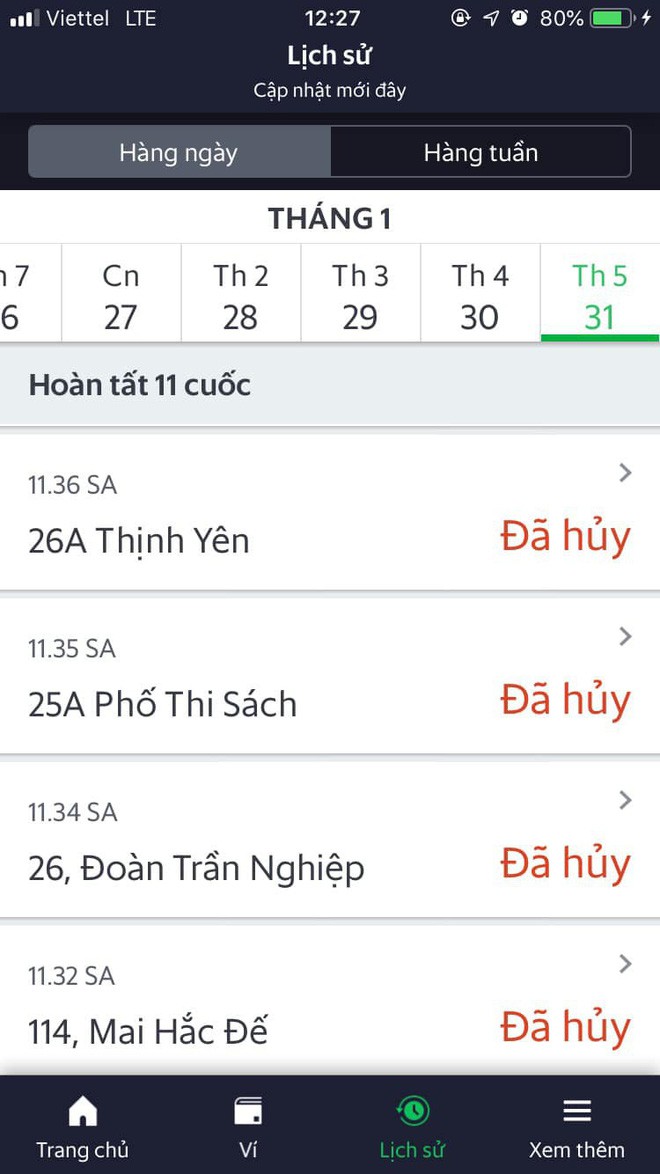
Task: Select the Lịch sử history clock icon
Action: [412, 1110]
